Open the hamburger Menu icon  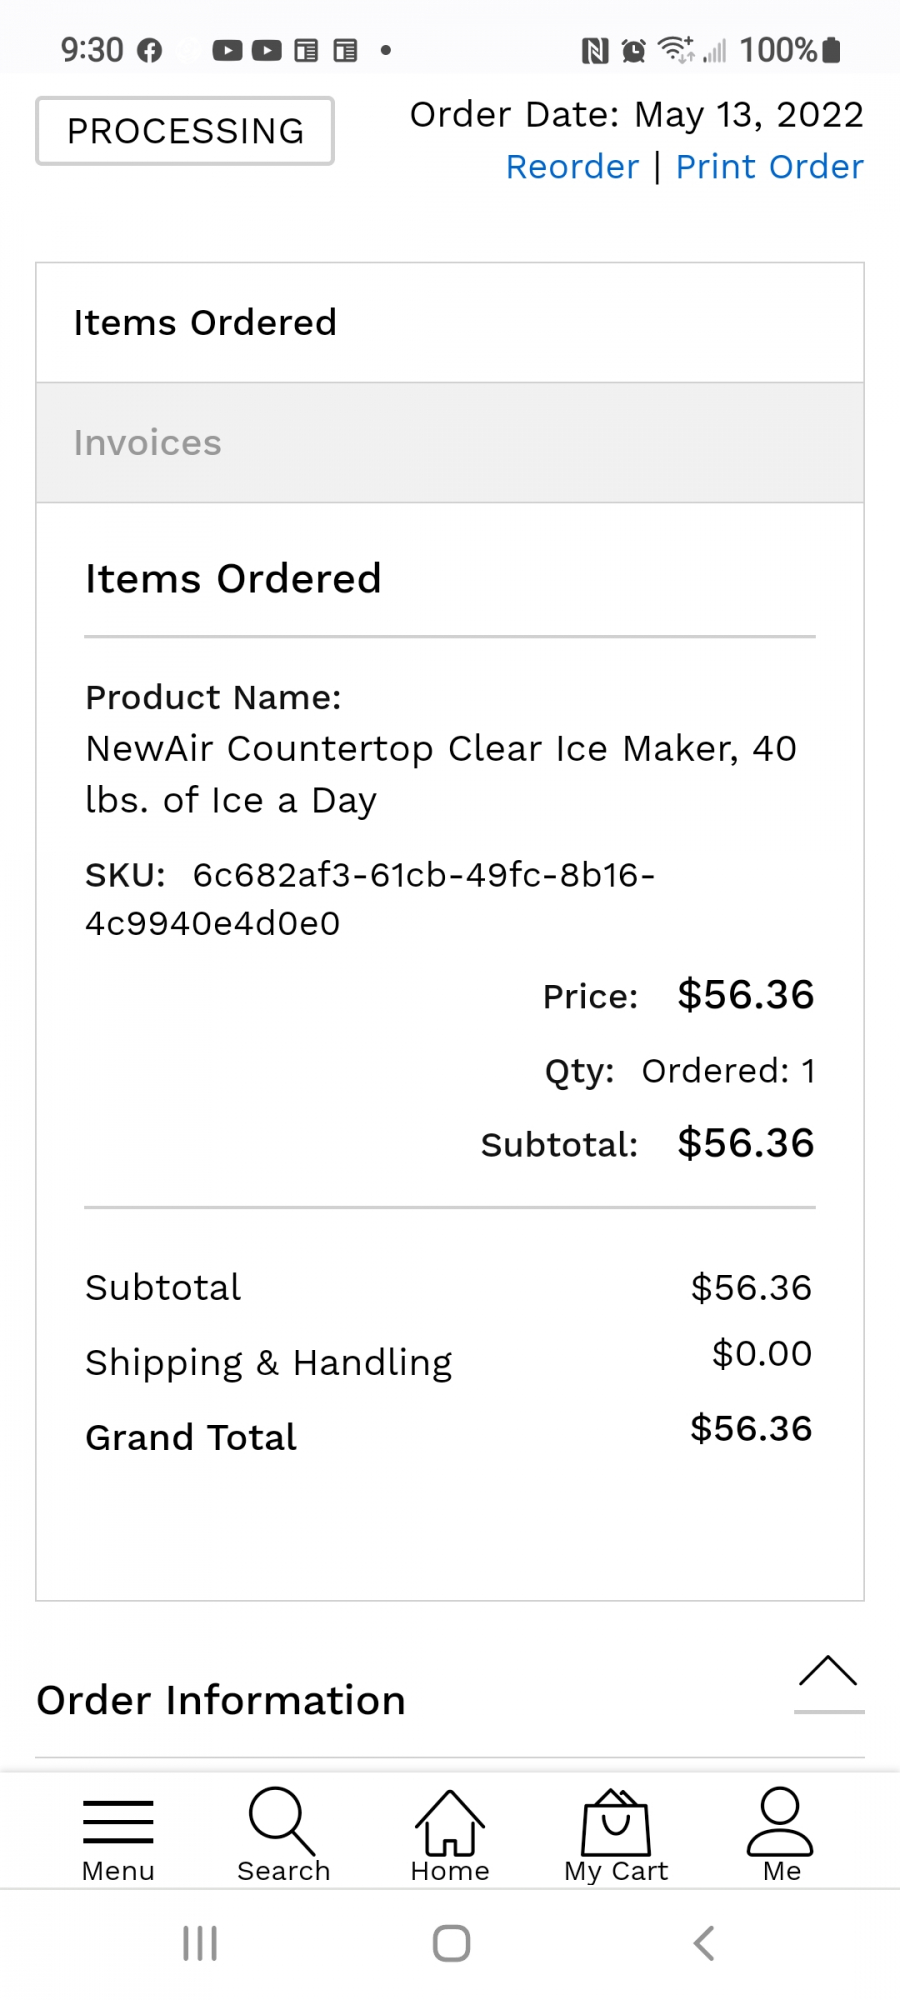pos(118,1821)
